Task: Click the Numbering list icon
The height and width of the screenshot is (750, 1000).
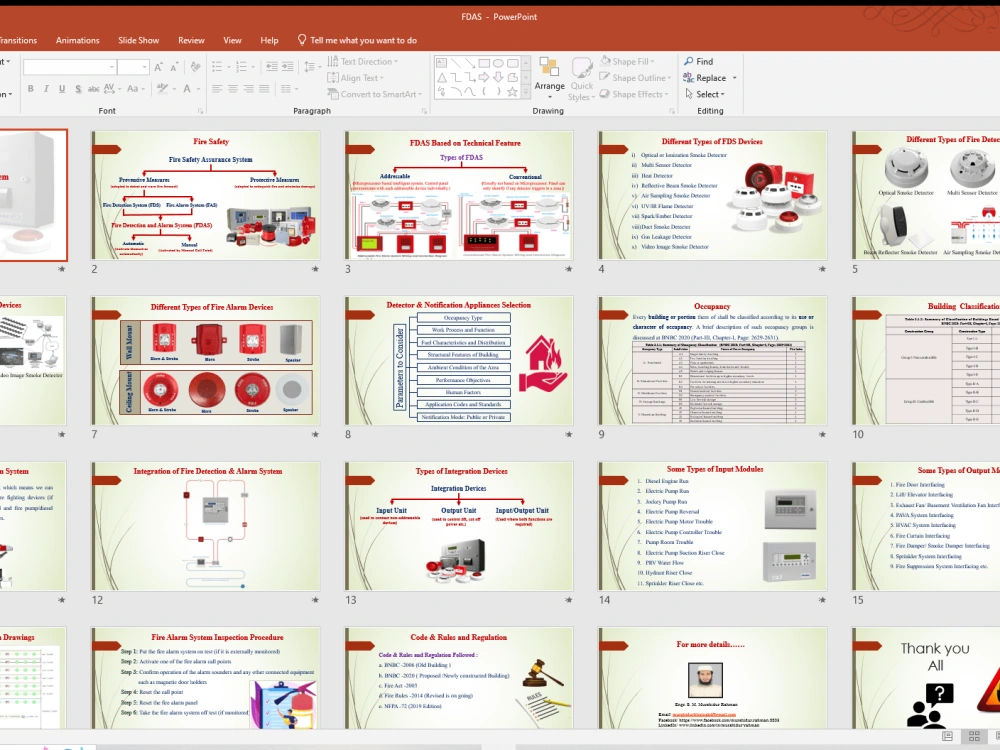Action: (x=241, y=66)
